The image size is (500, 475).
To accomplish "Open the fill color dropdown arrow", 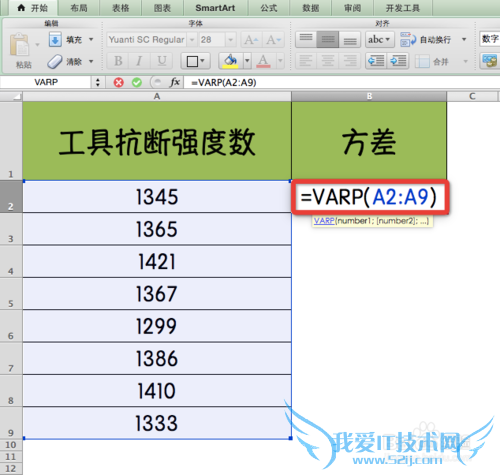I will tap(247, 61).
